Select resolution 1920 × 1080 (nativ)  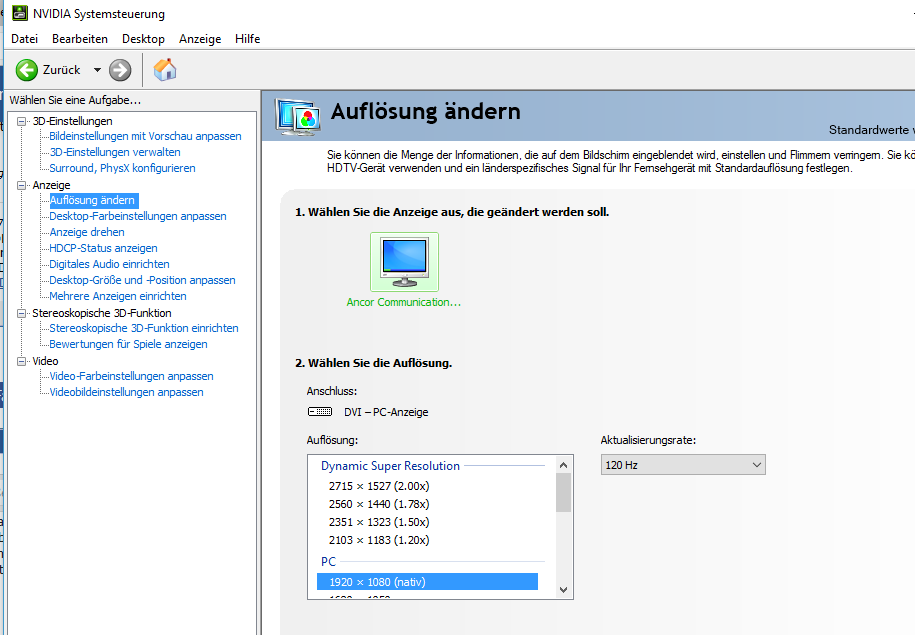(427, 582)
